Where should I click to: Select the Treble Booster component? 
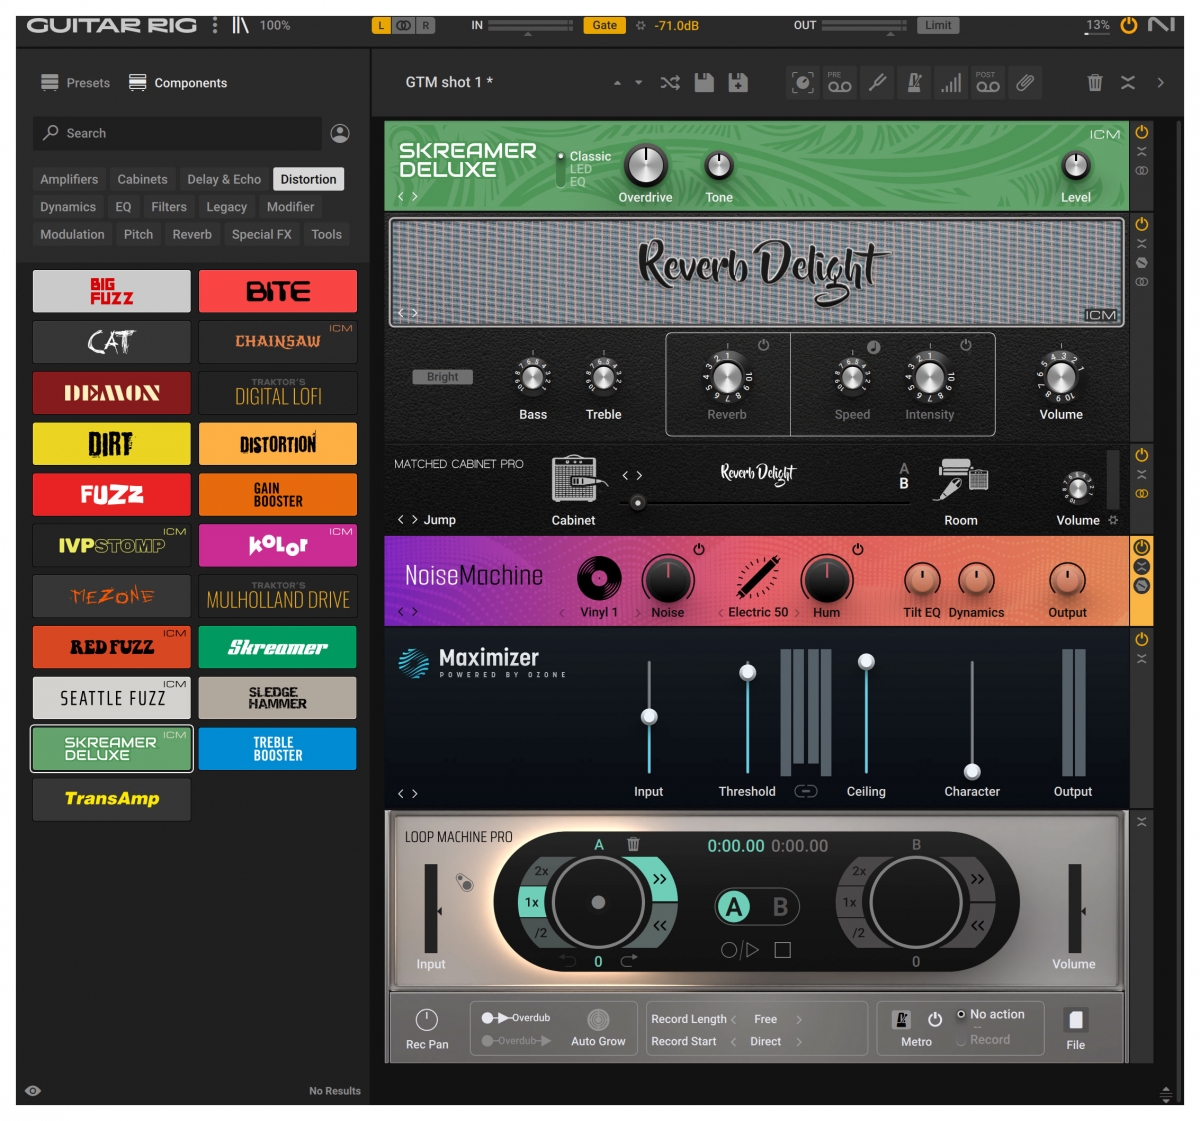pos(278,749)
